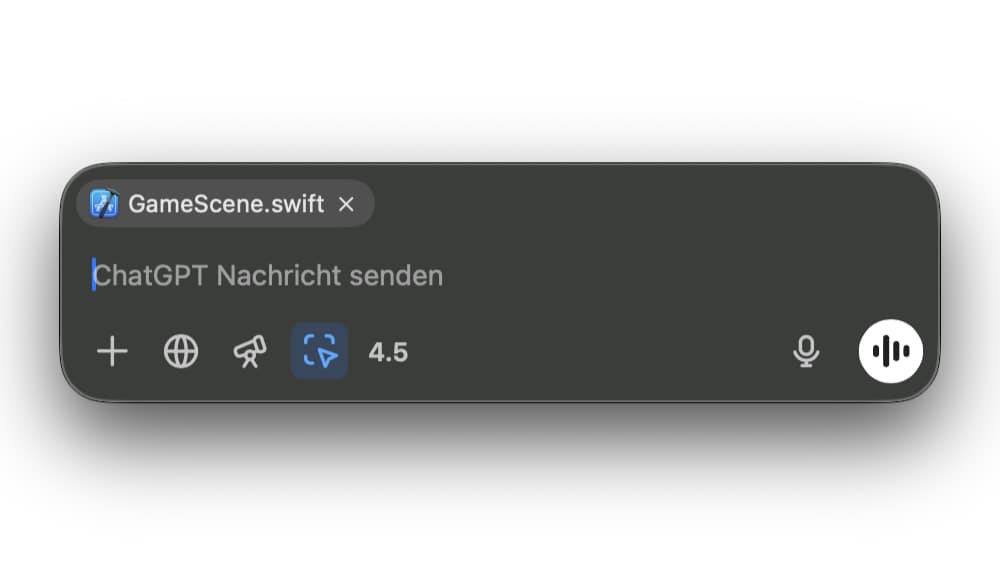Select the GameScene.swift file label
The height and width of the screenshot is (573, 1000).
[226, 204]
